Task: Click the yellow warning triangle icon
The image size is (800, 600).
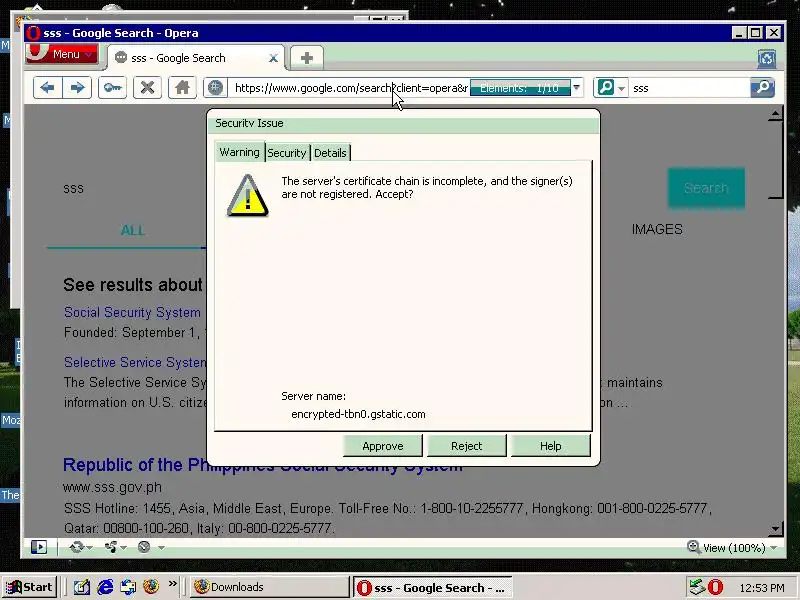Action: tap(247, 196)
